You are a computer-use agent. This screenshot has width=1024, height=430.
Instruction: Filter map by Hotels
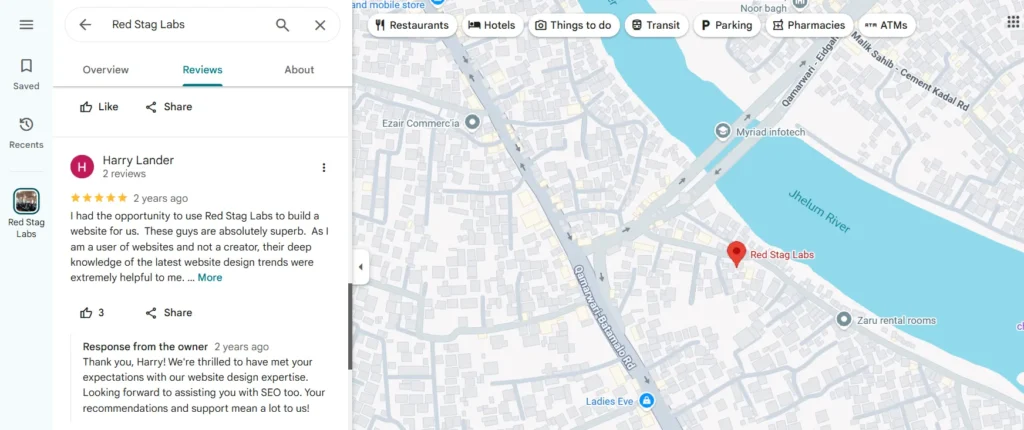(492, 25)
